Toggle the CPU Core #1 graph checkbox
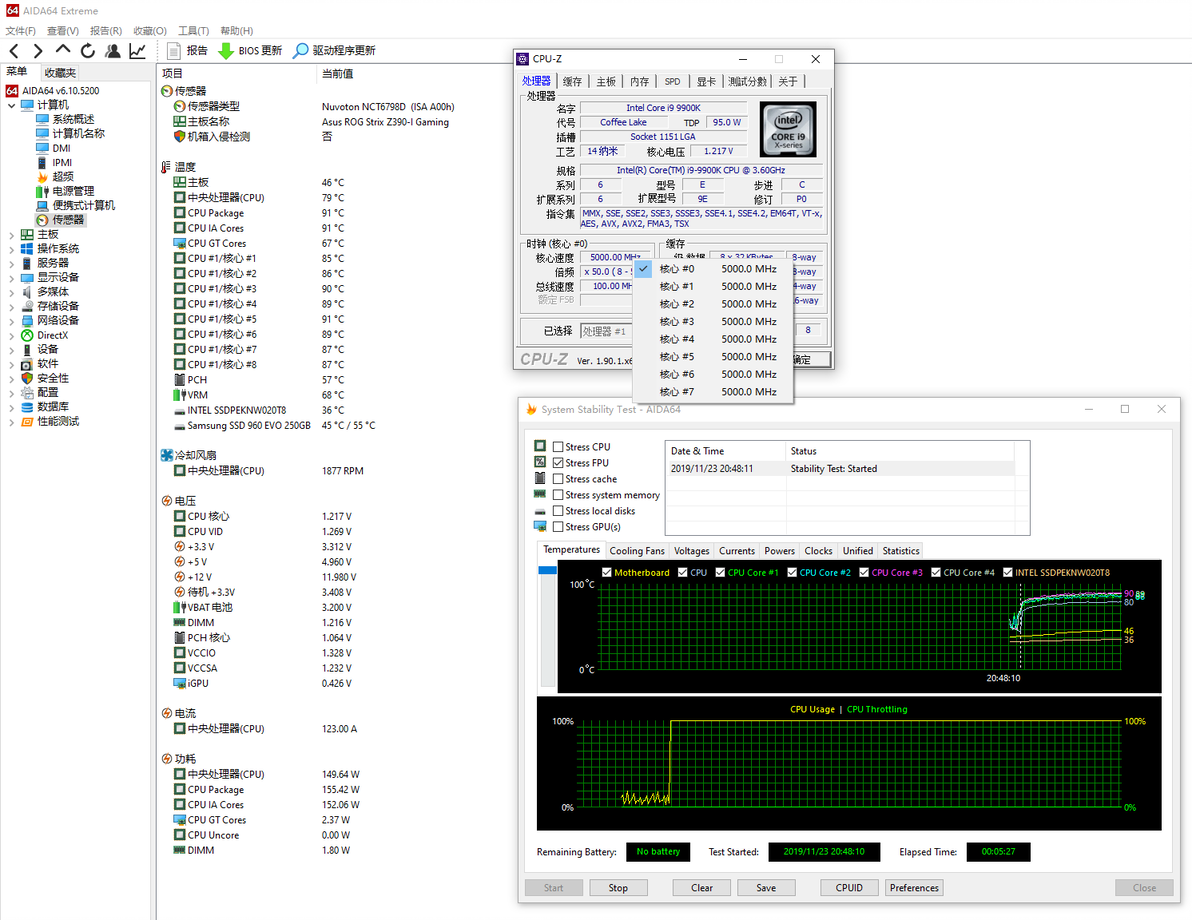This screenshot has height=920, width=1192. (720, 573)
